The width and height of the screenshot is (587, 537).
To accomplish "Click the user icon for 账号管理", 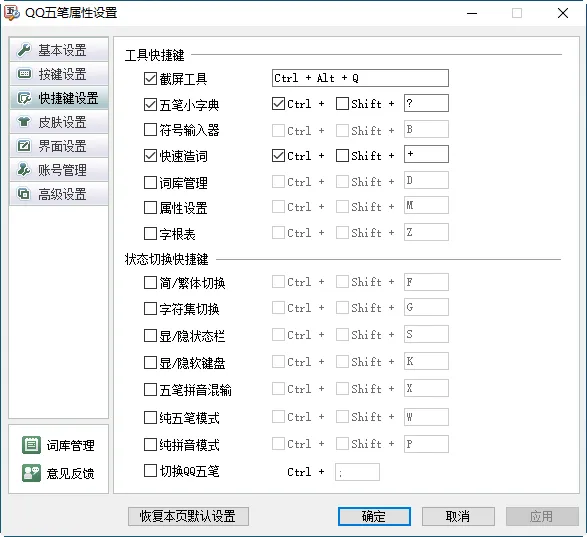I will pos(24,170).
